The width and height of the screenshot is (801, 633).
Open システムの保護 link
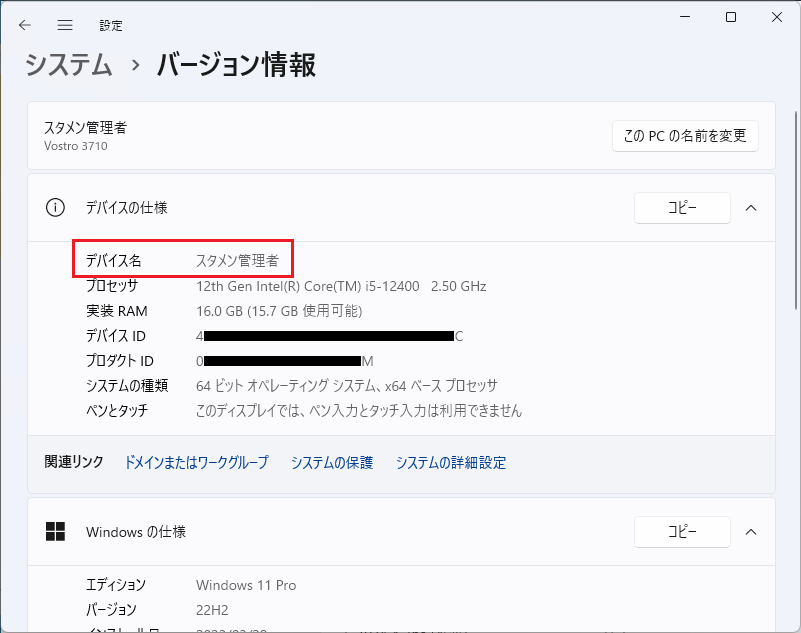point(332,462)
